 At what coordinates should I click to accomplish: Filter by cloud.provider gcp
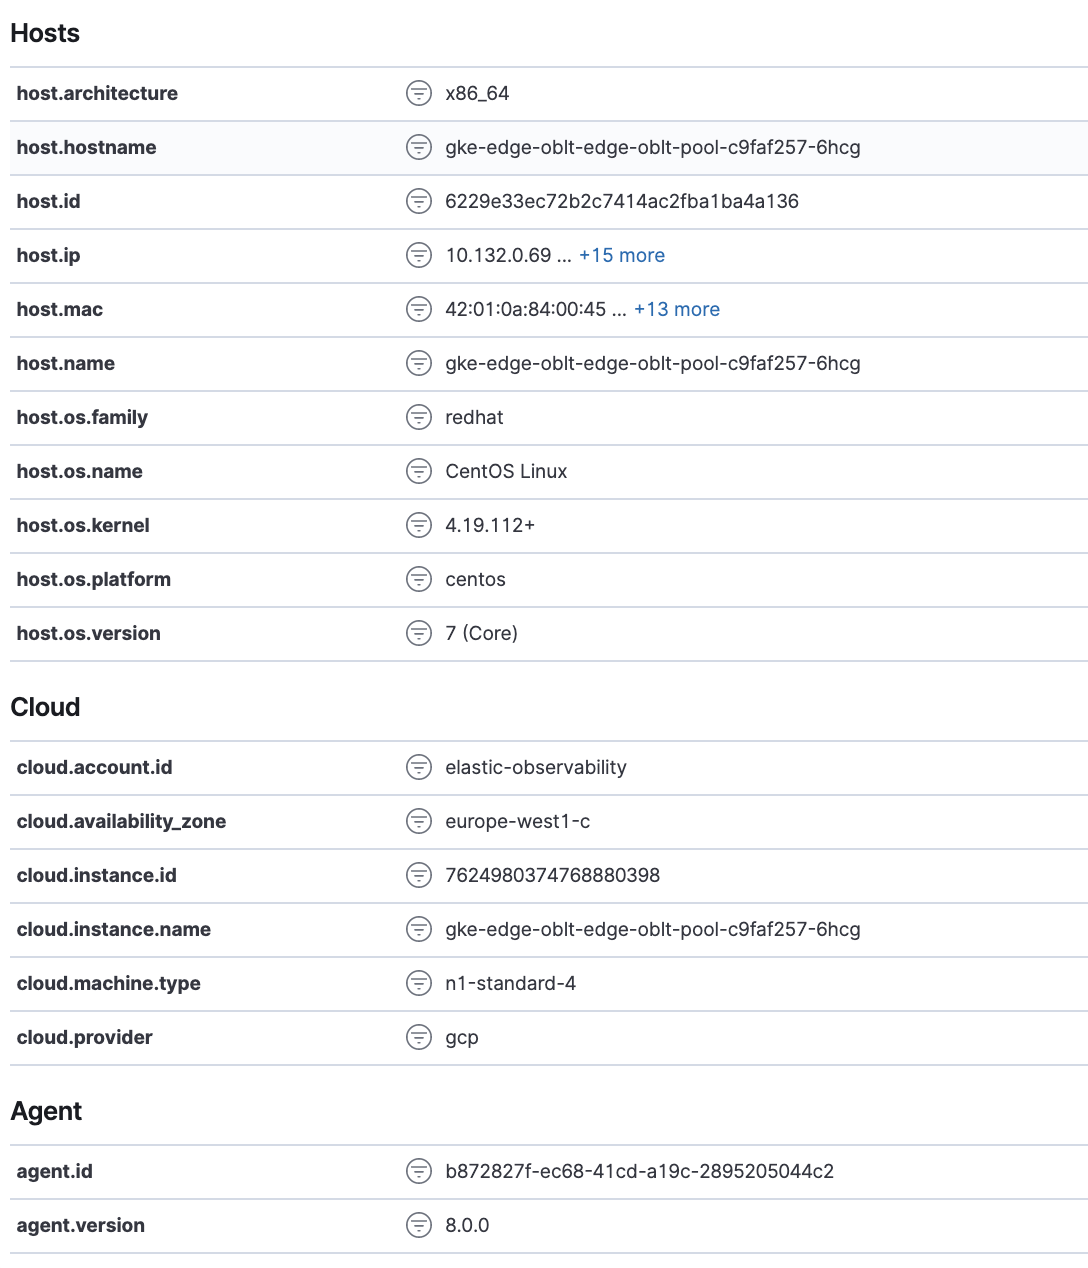click(x=418, y=1037)
